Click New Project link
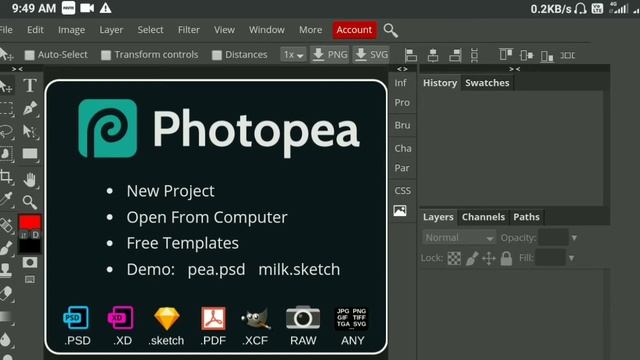640x360 pixels. click(x=170, y=191)
